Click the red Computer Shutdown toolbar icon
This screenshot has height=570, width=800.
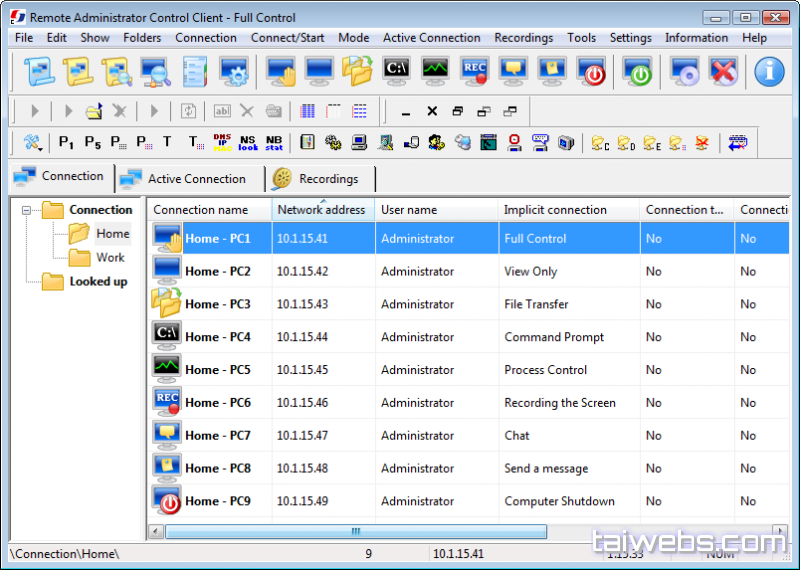594,71
